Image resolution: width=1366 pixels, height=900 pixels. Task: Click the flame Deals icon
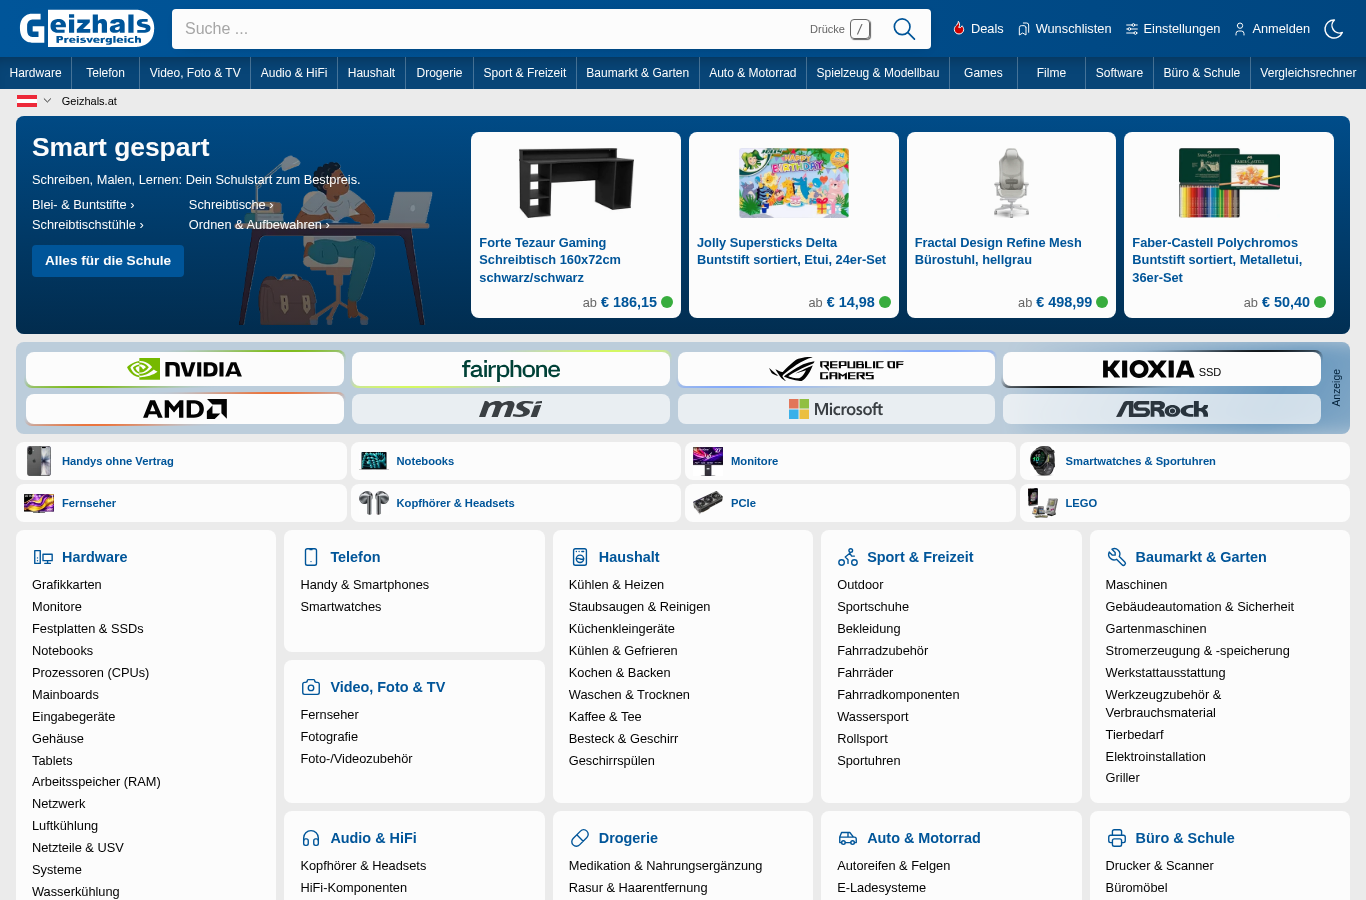click(958, 29)
